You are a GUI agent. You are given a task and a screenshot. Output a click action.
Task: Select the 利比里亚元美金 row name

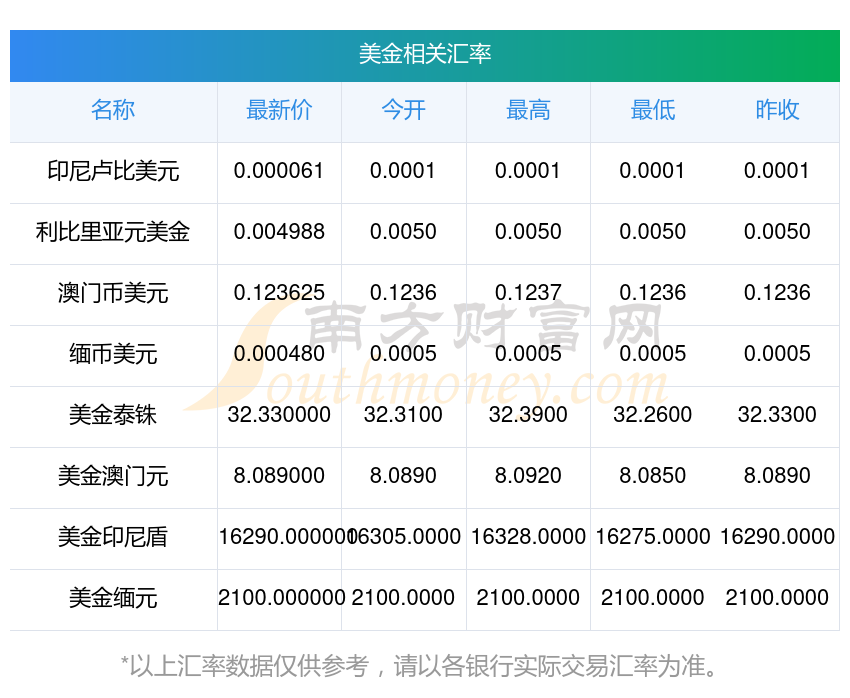click(113, 232)
